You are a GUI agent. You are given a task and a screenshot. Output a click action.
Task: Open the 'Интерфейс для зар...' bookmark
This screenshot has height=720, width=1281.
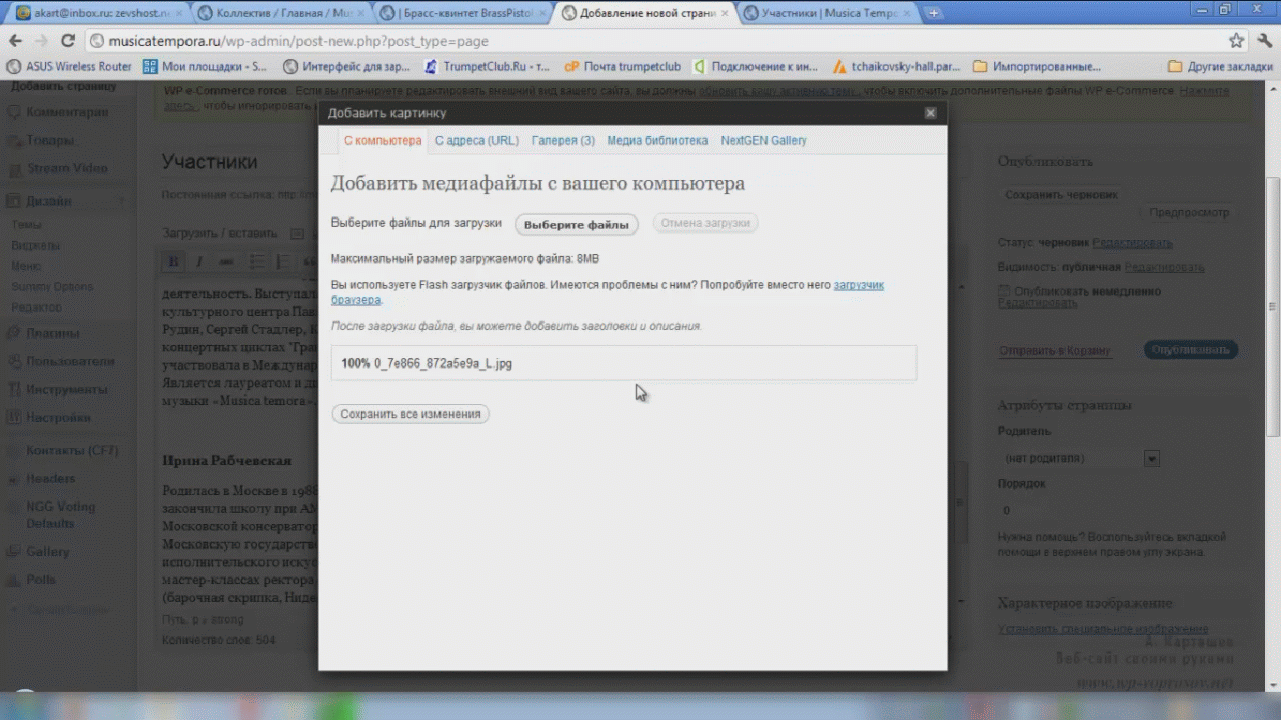pyautogui.click(x=347, y=67)
